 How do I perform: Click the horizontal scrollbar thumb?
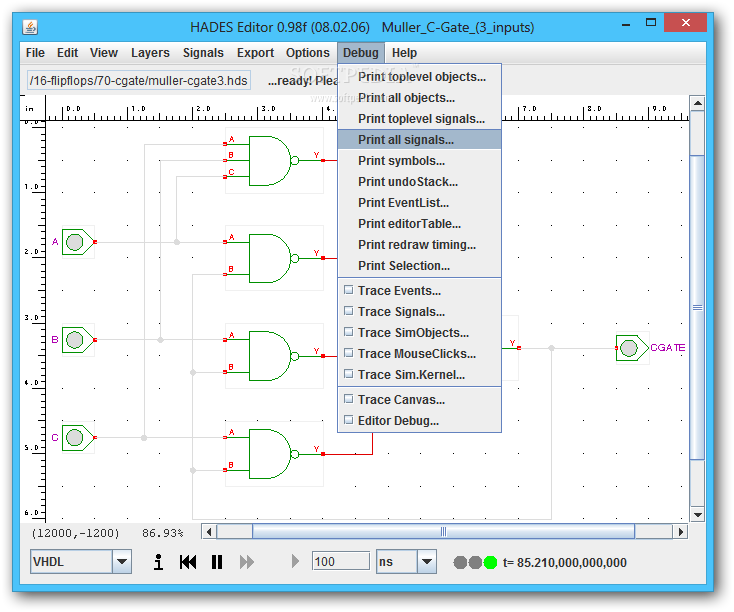click(443, 531)
